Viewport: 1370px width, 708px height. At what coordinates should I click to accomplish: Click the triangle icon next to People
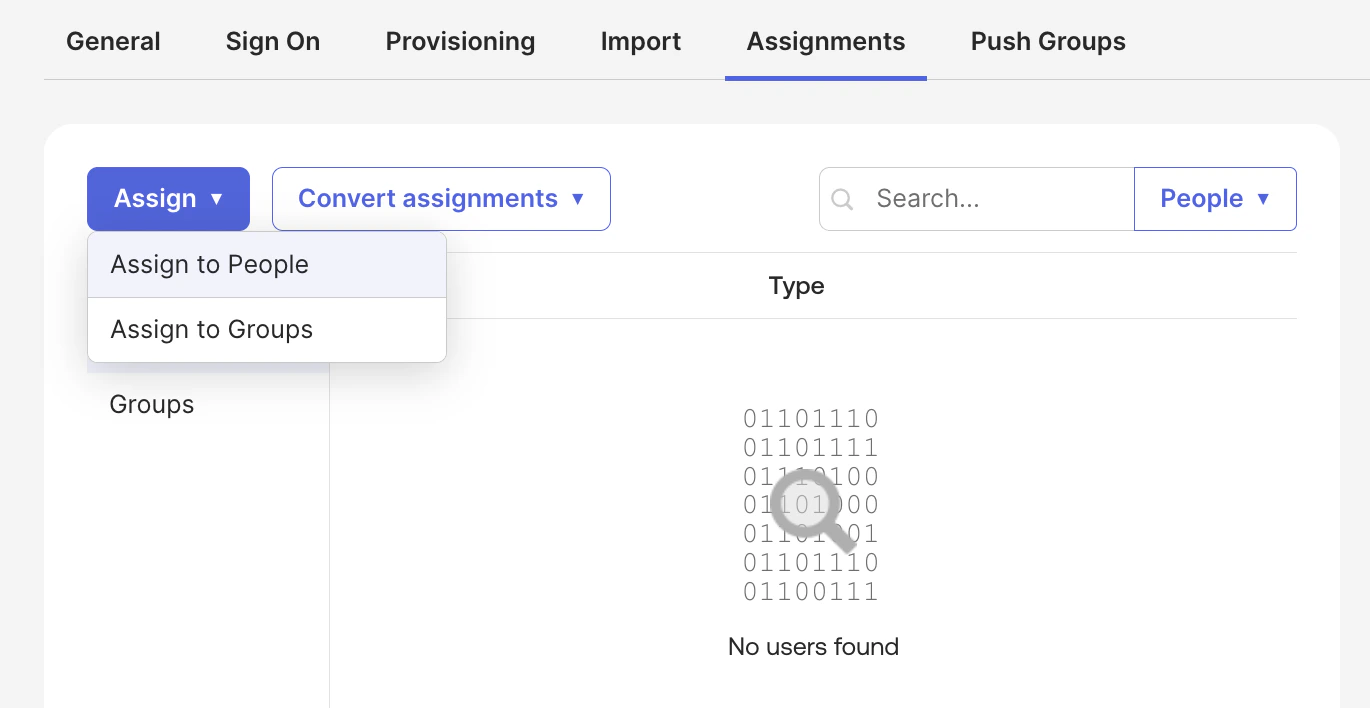pos(1263,199)
